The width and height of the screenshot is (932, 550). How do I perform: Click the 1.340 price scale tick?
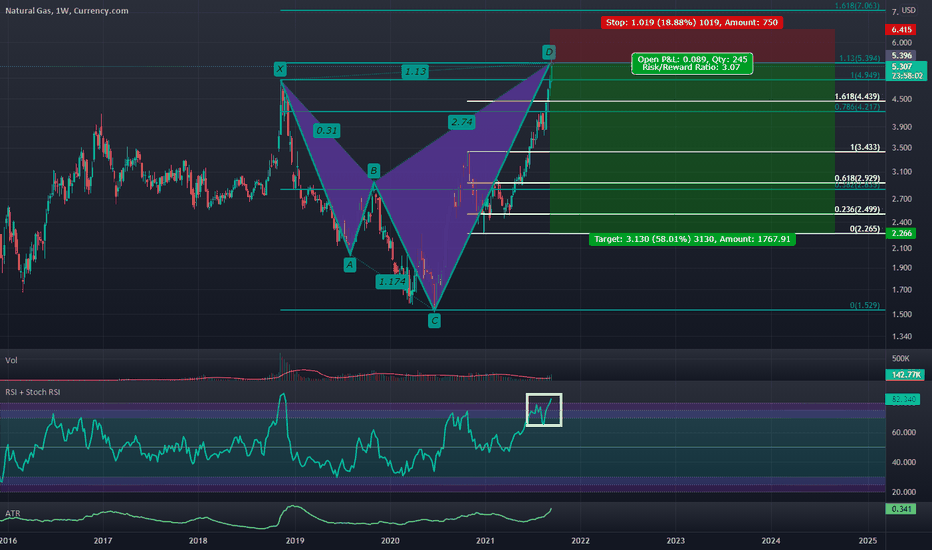pos(902,337)
